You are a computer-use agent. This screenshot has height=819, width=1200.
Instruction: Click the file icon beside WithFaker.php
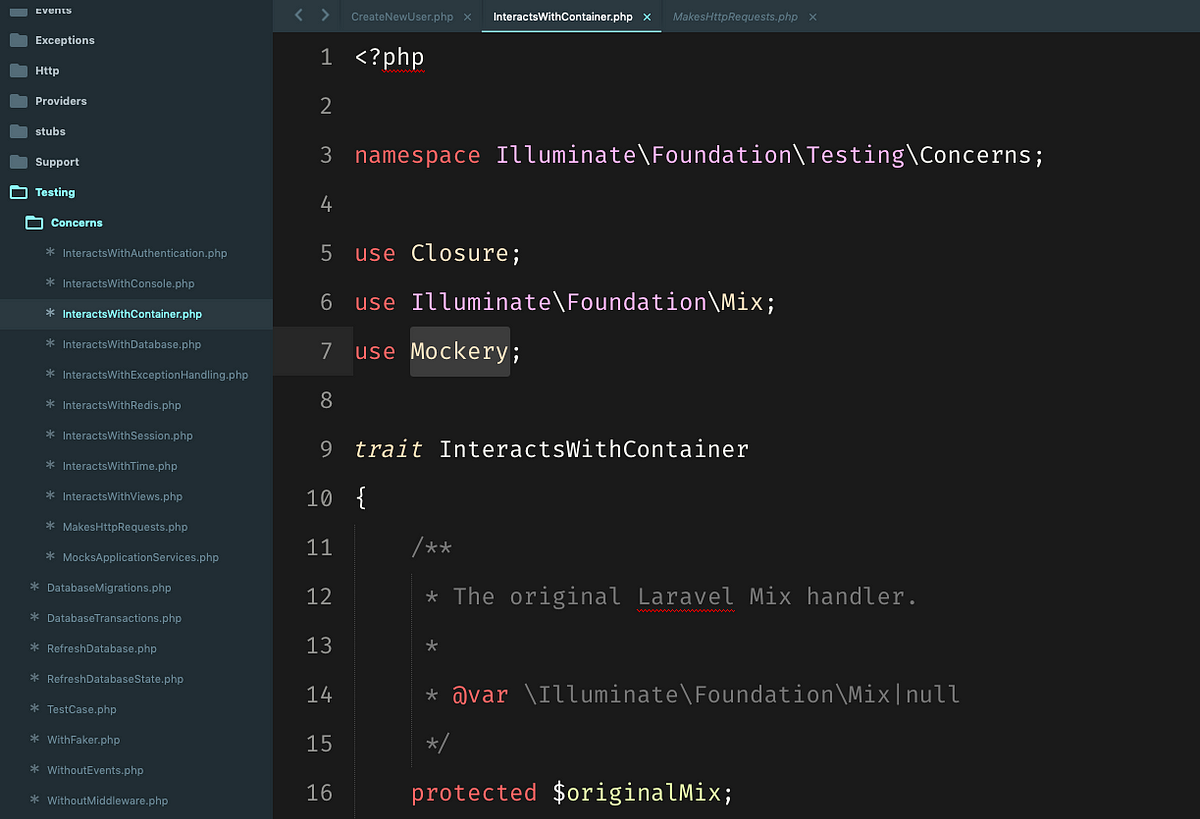pyautogui.click(x=35, y=739)
